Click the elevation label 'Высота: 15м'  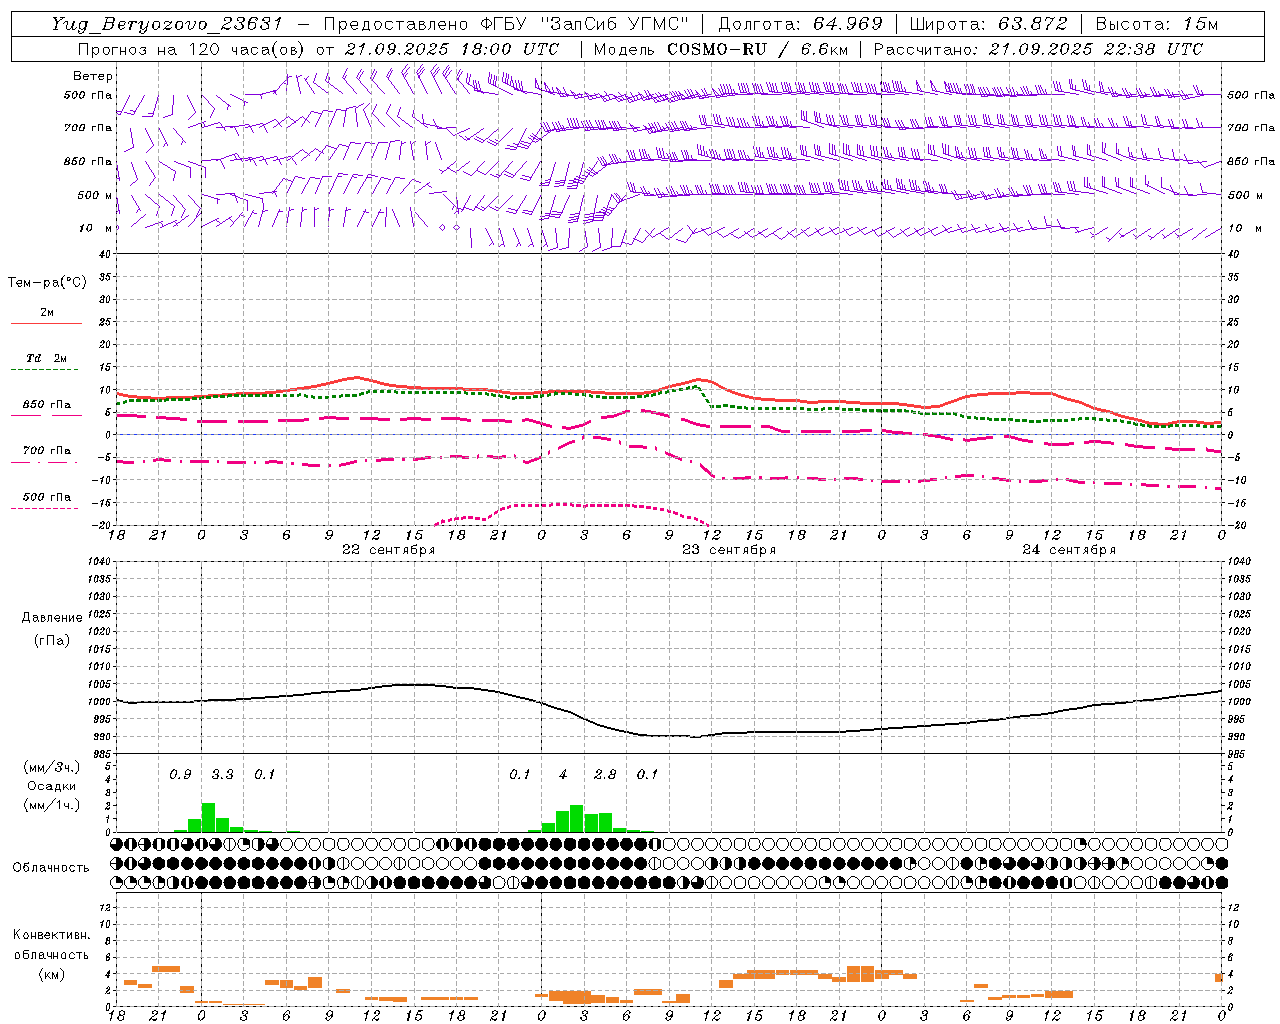[x=1156, y=24]
